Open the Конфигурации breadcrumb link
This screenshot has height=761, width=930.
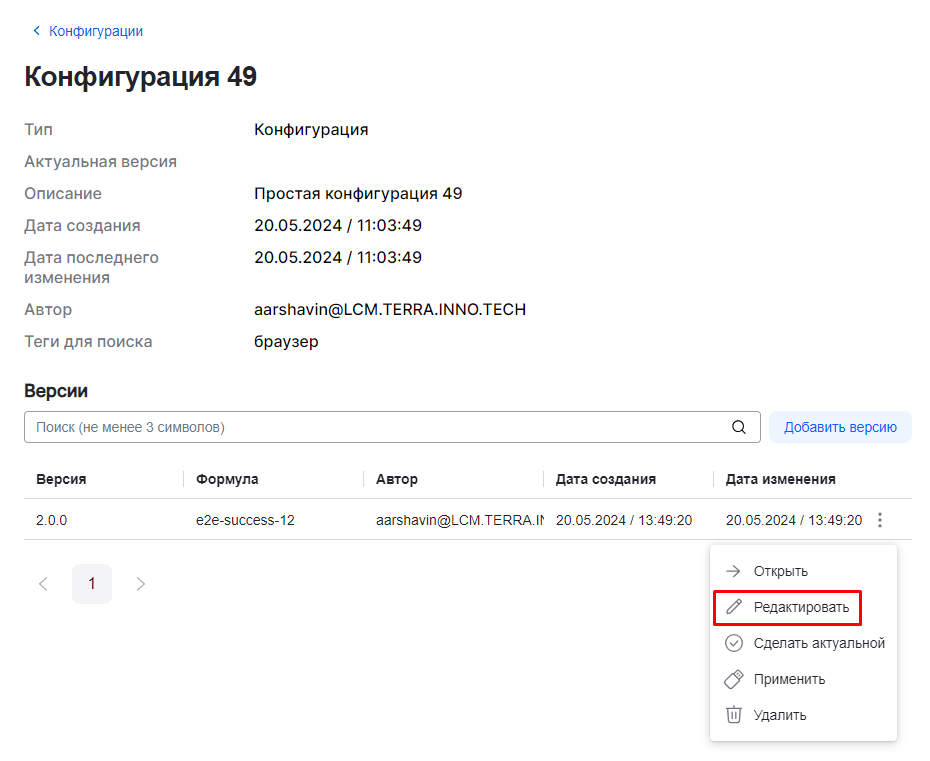(96, 31)
